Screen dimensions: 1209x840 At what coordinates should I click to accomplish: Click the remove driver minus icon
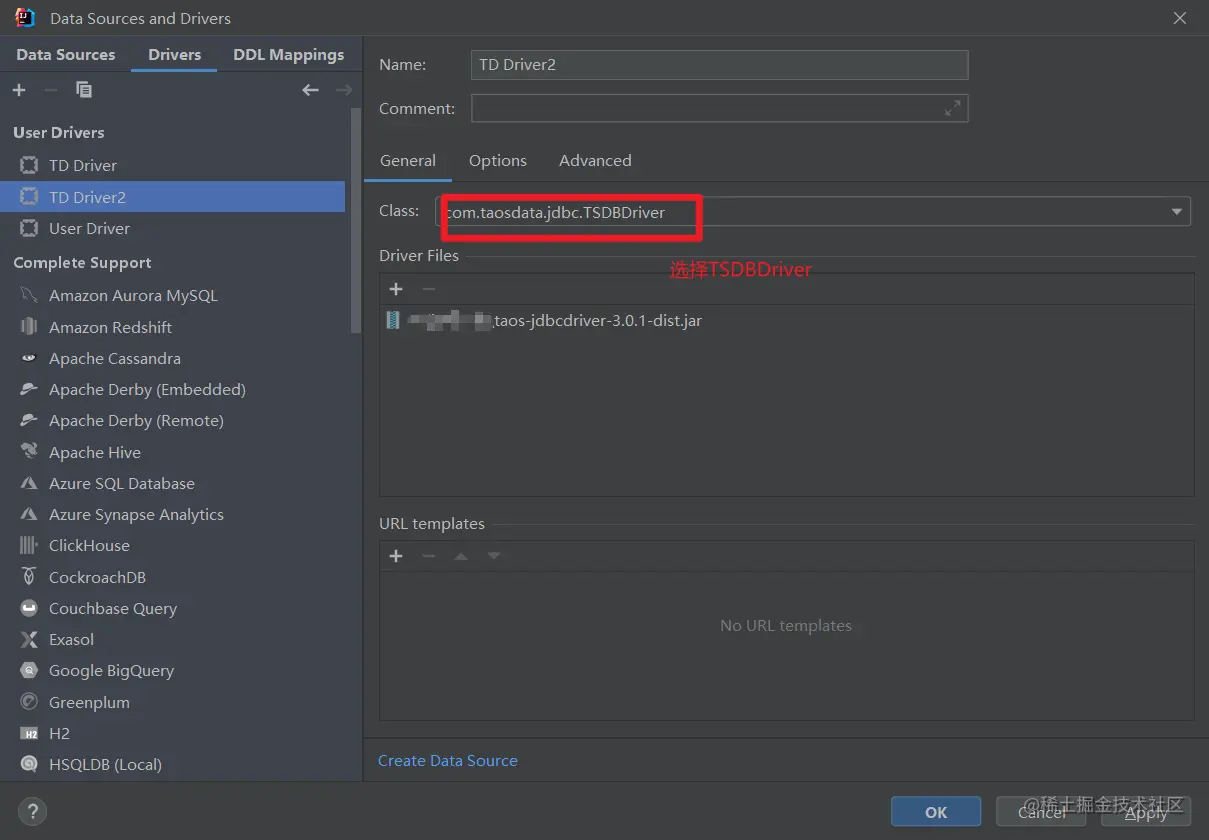51,90
